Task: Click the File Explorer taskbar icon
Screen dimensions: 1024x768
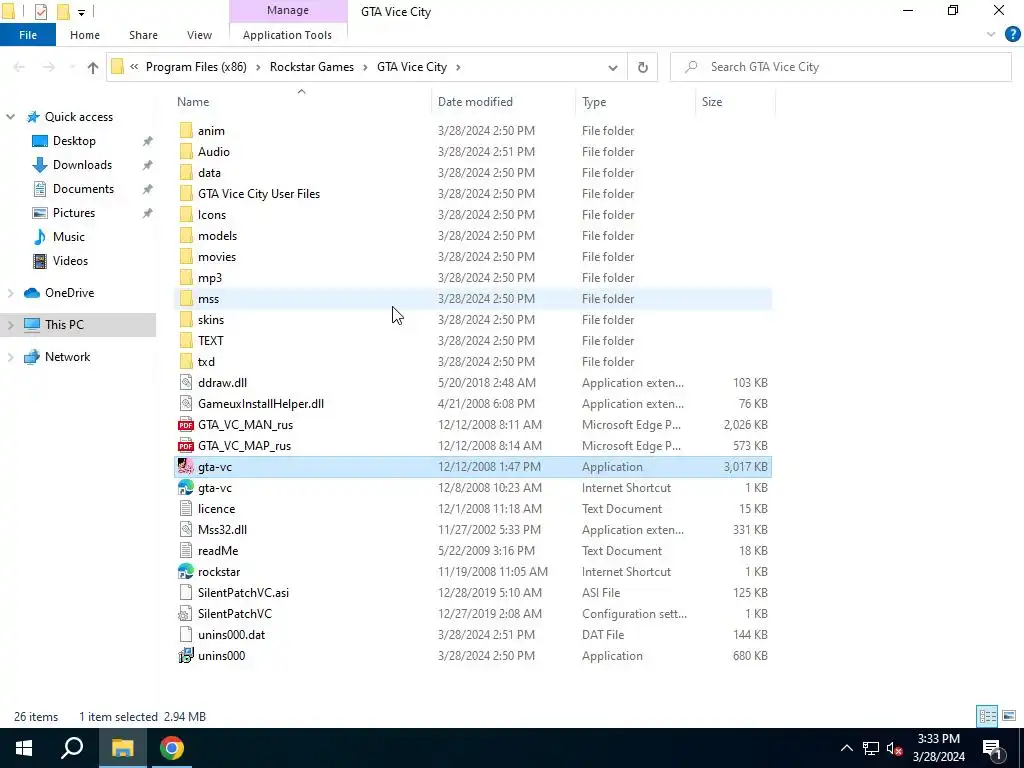Action: tap(122, 748)
